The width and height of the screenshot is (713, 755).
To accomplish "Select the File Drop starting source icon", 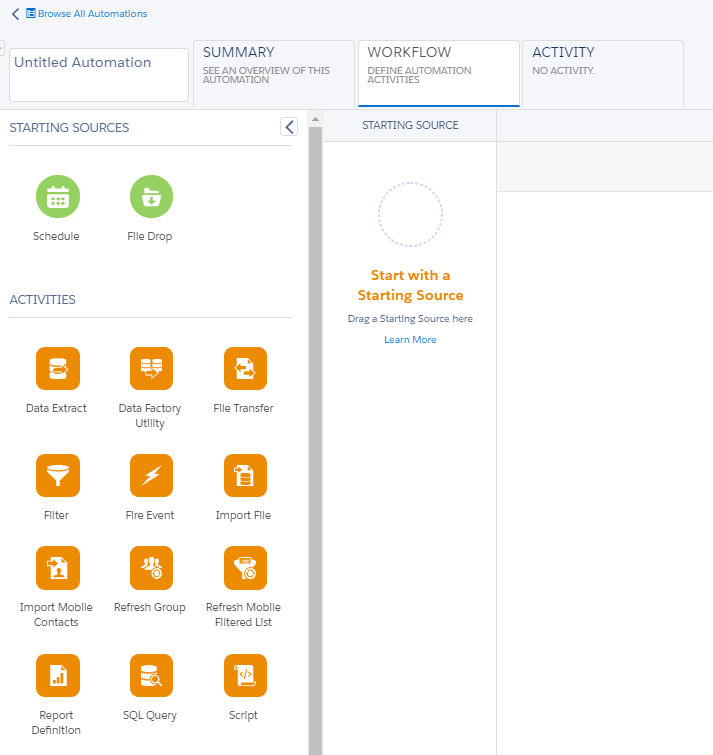I will click(151, 197).
